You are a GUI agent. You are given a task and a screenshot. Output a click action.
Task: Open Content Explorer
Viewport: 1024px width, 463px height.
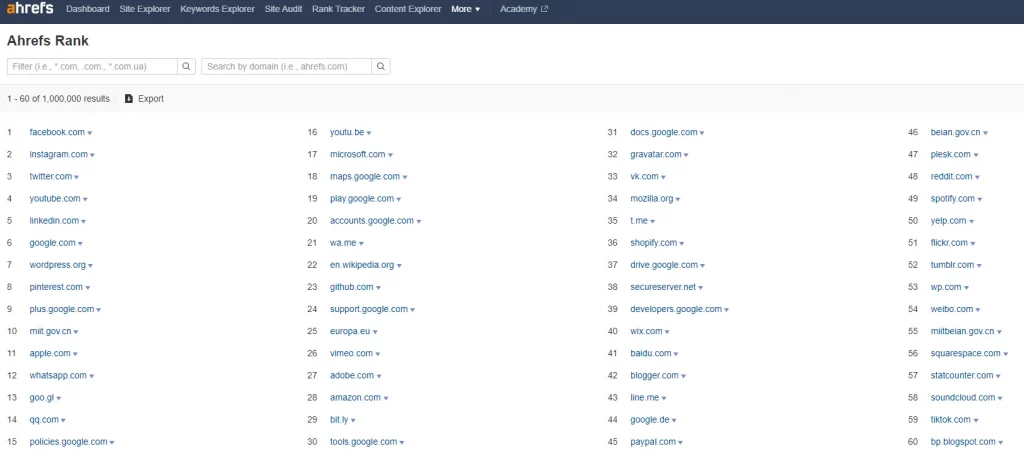tap(408, 9)
